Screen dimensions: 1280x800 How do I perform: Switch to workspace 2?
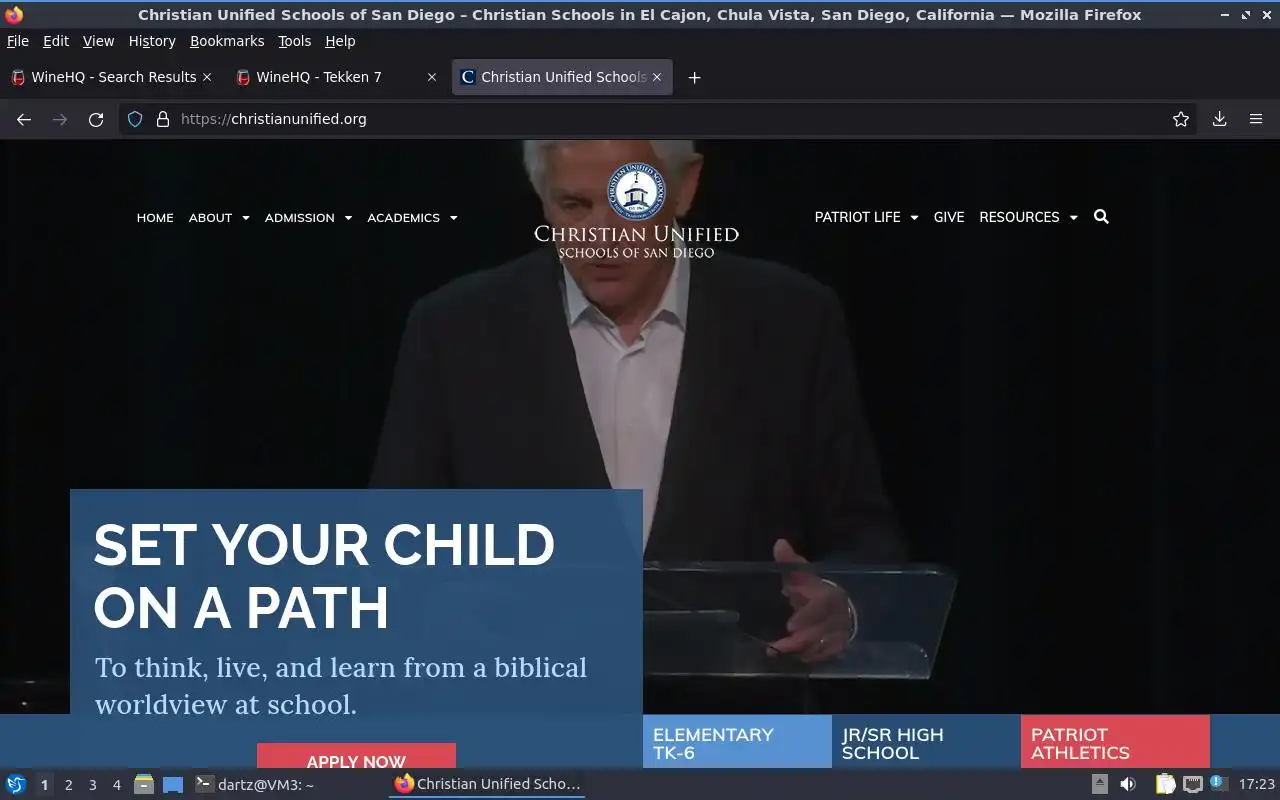[68, 785]
